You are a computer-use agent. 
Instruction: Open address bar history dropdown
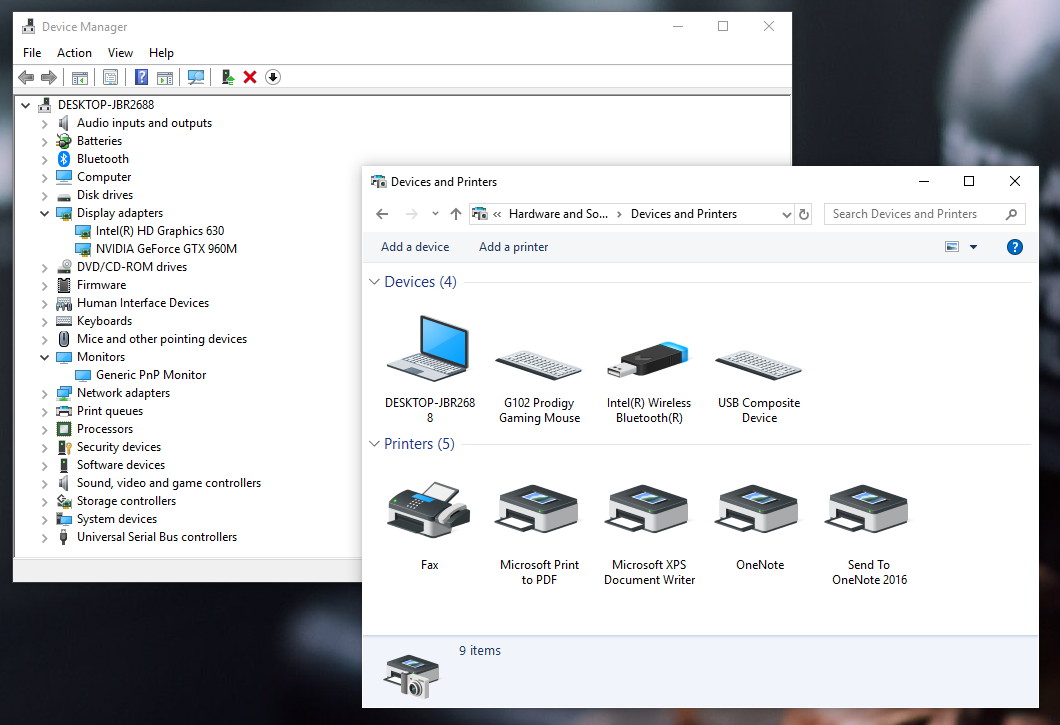(x=787, y=214)
